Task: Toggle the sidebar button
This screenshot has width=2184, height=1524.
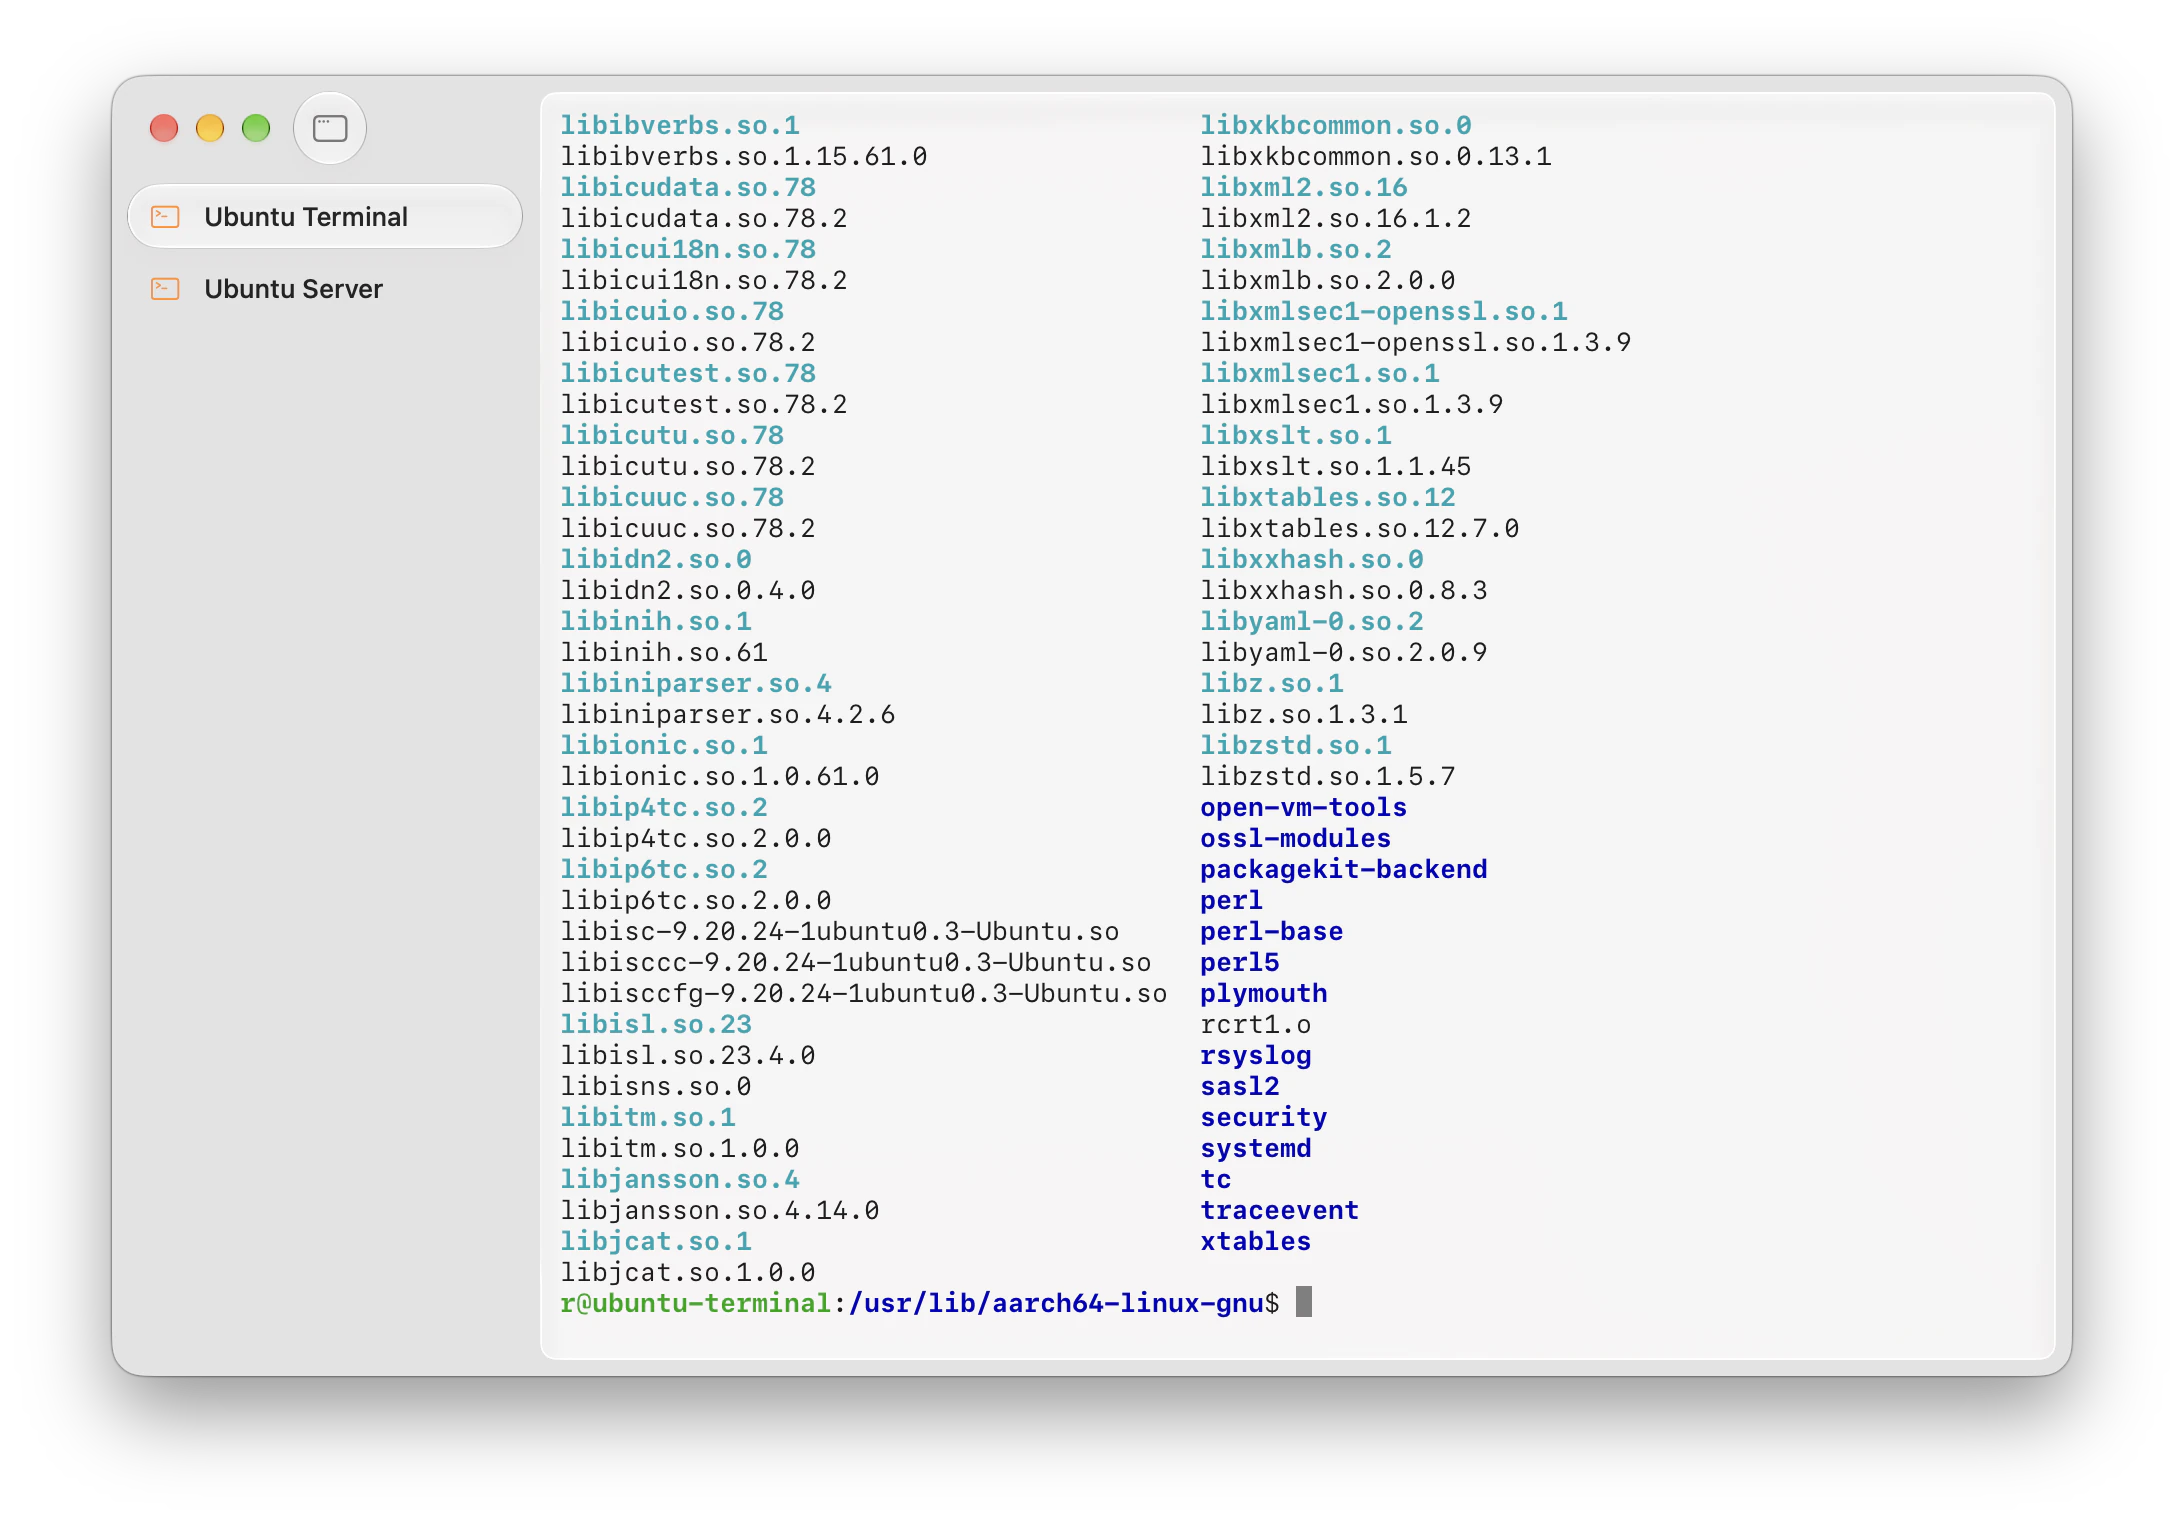Action: coord(330,128)
